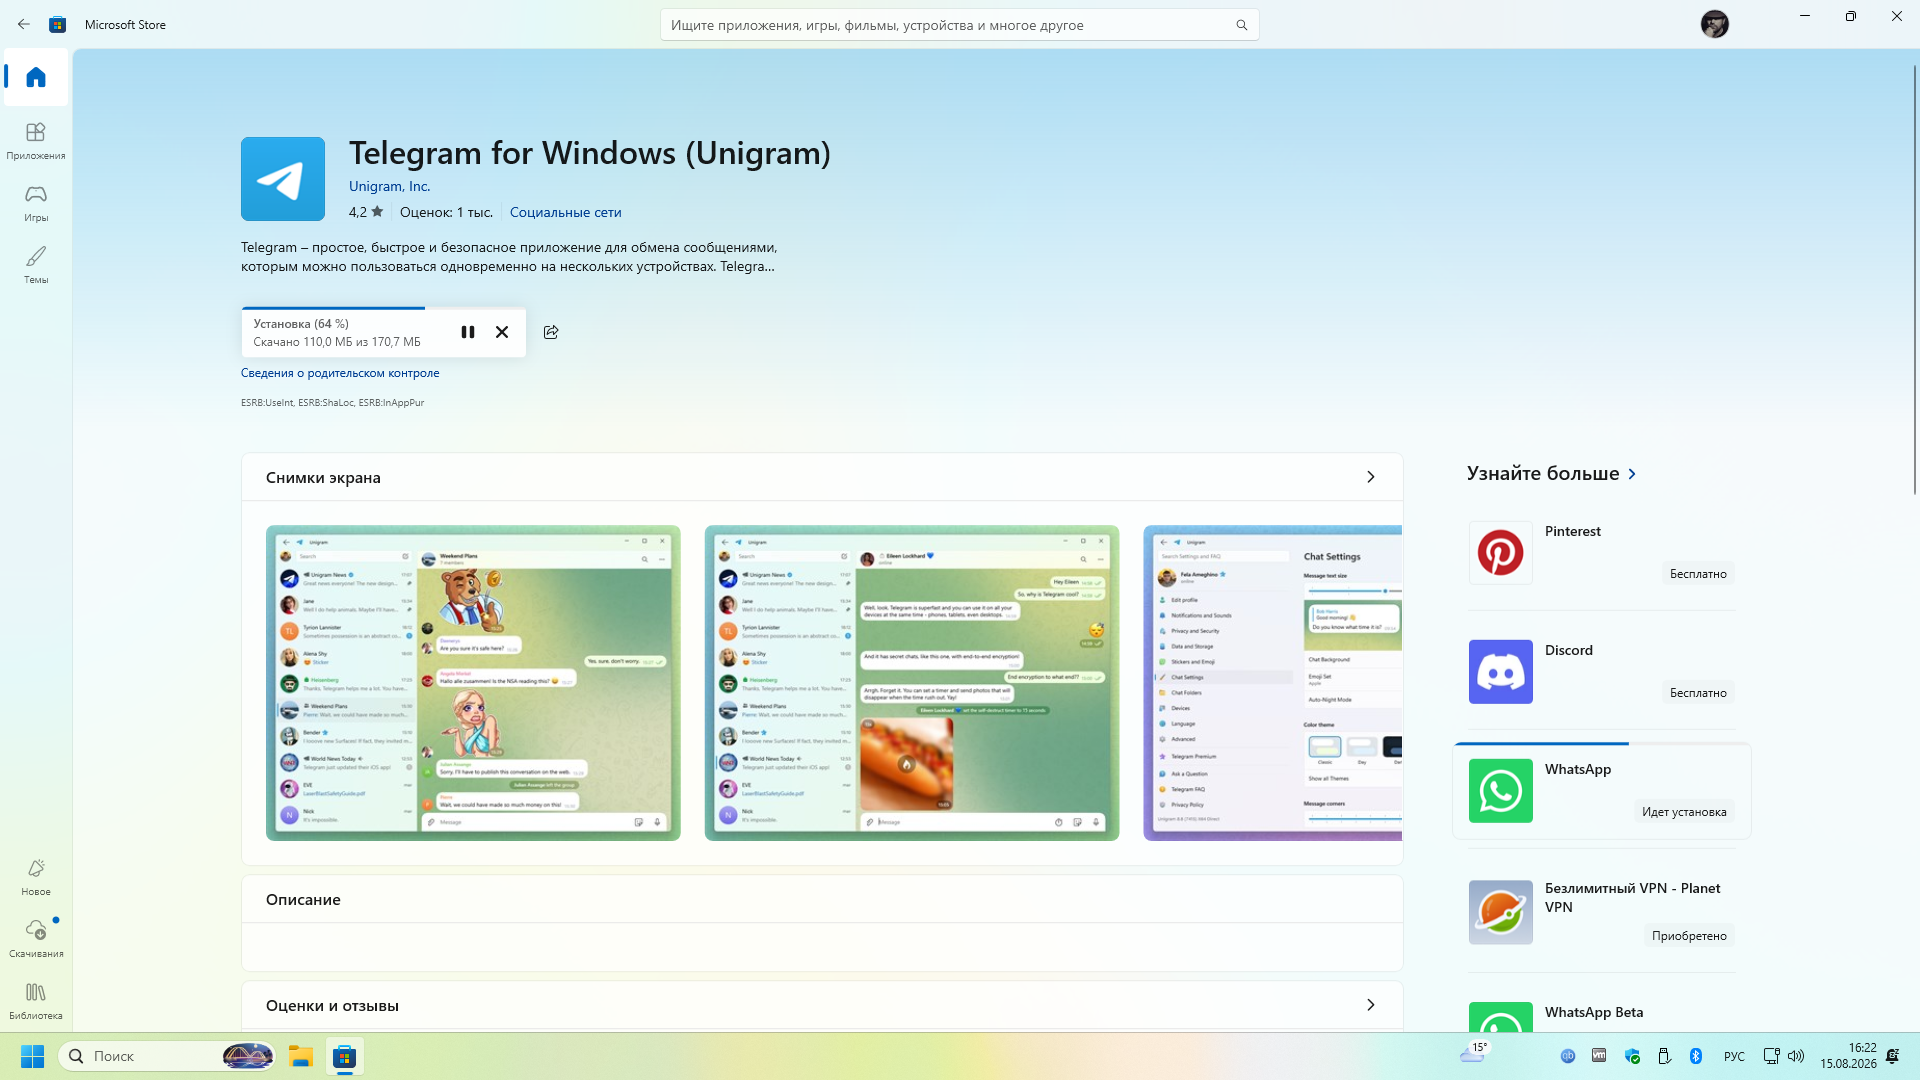Click the Windows taskbar Поиск search box

point(166,1056)
